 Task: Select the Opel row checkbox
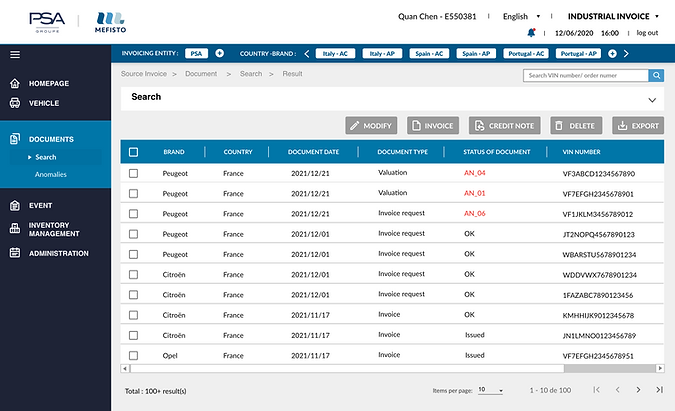pos(133,355)
